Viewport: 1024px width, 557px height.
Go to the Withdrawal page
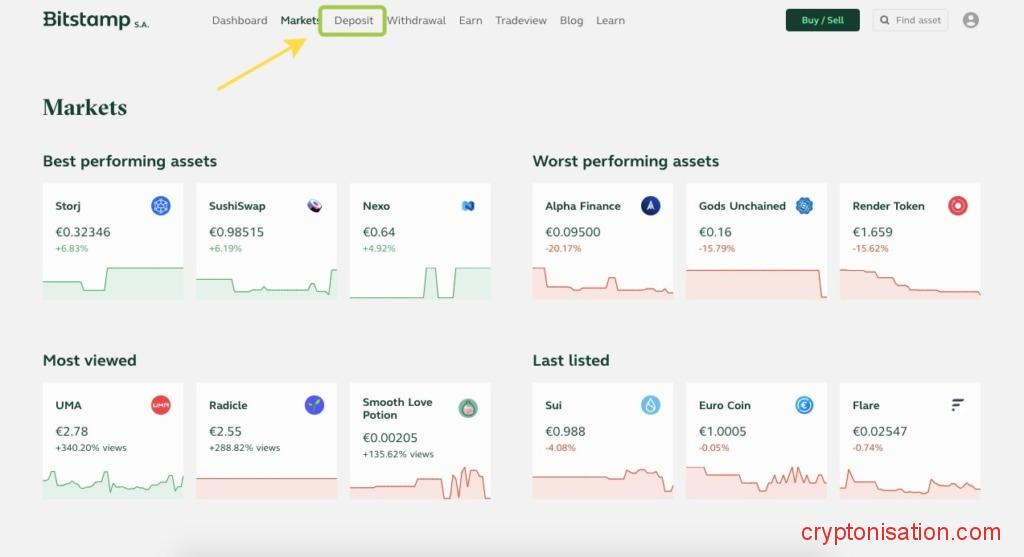pyautogui.click(x=416, y=20)
